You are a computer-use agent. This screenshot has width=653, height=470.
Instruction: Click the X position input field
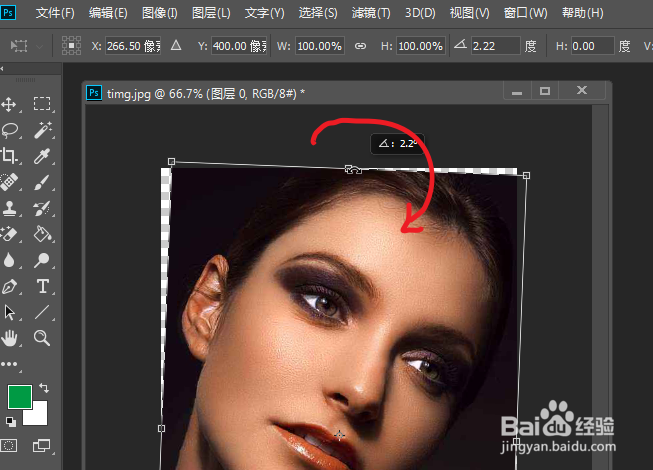click(133, 46)
